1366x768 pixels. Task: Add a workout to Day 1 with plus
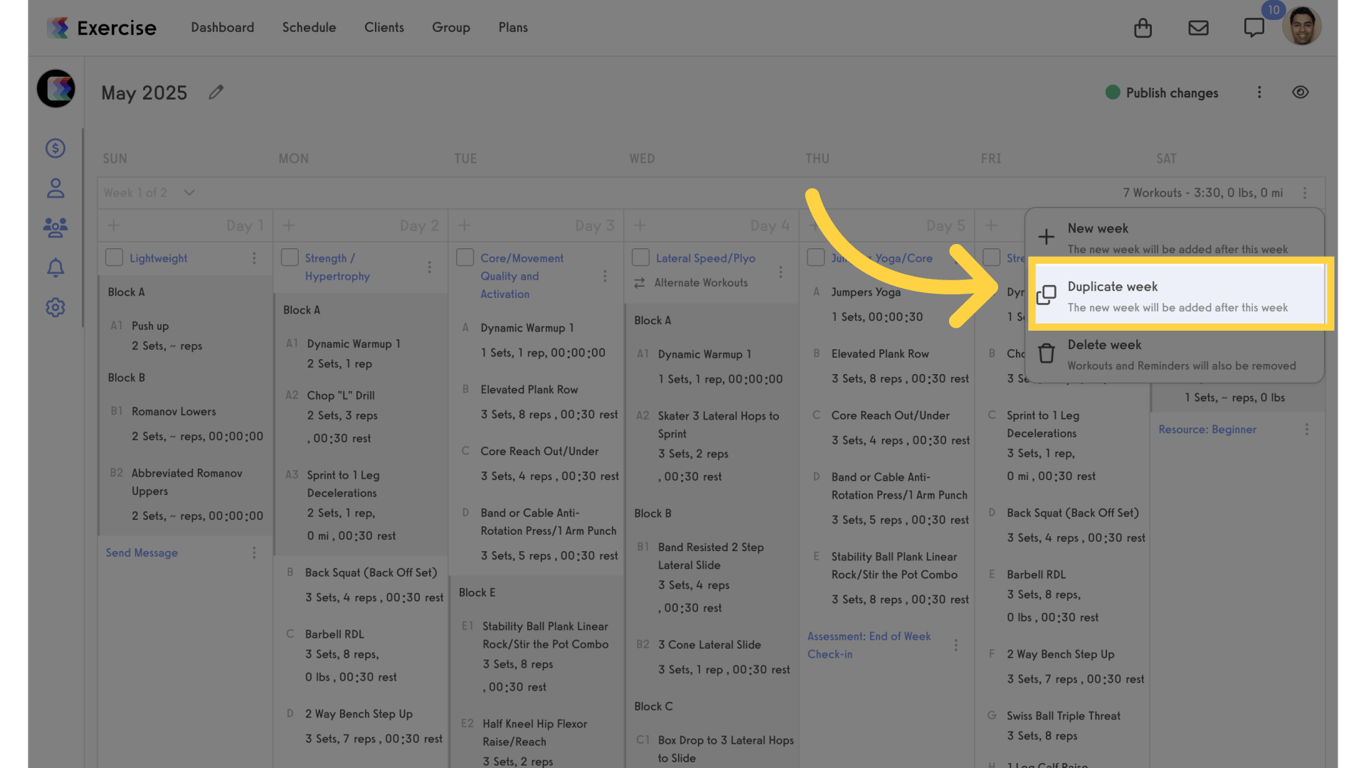coord(114,226)
